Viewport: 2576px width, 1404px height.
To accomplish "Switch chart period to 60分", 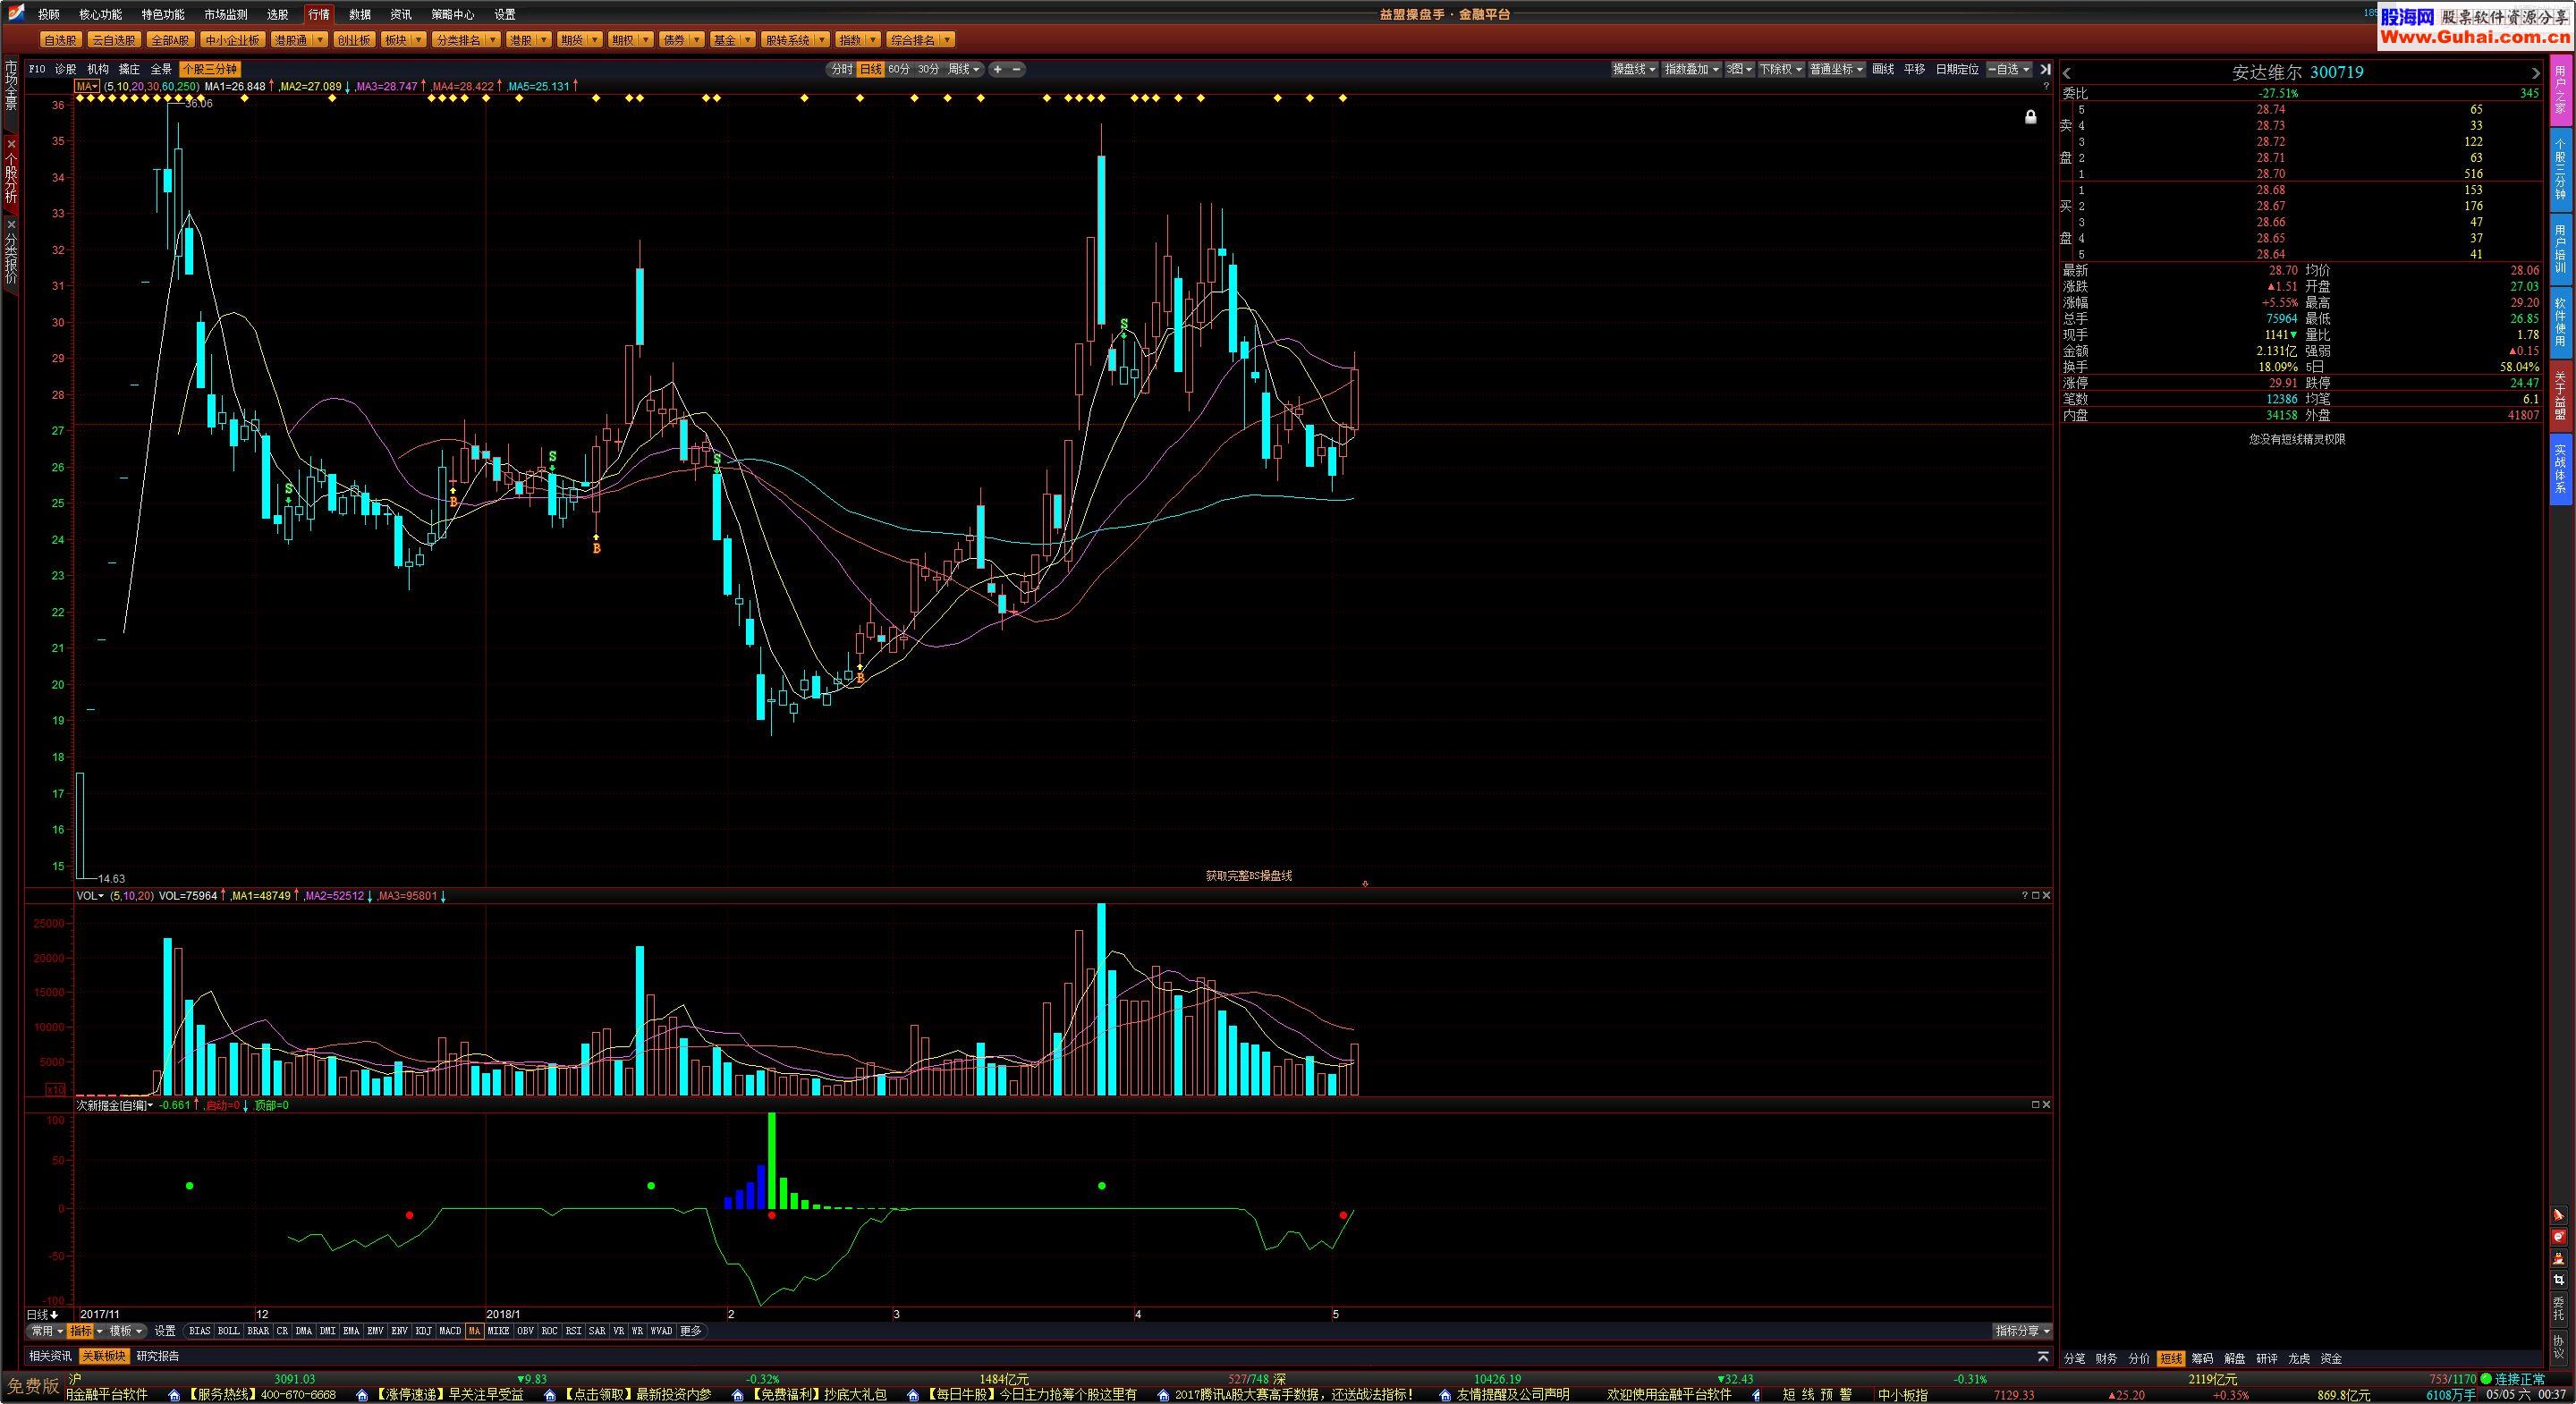I will 899,69.
